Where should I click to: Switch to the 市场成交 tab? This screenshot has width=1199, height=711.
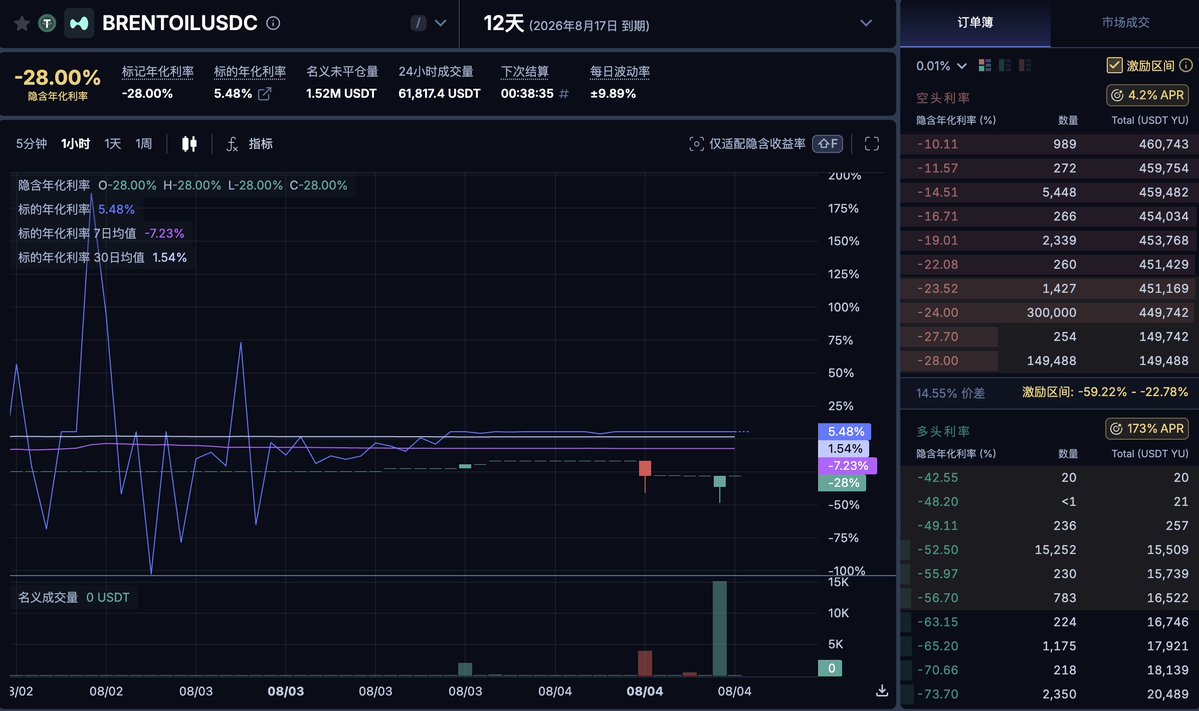[x=1125, y=22]
